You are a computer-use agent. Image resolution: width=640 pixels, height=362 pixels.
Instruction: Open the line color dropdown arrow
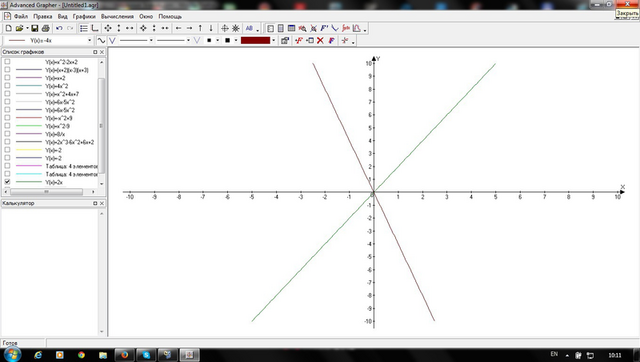click(273, 40)
